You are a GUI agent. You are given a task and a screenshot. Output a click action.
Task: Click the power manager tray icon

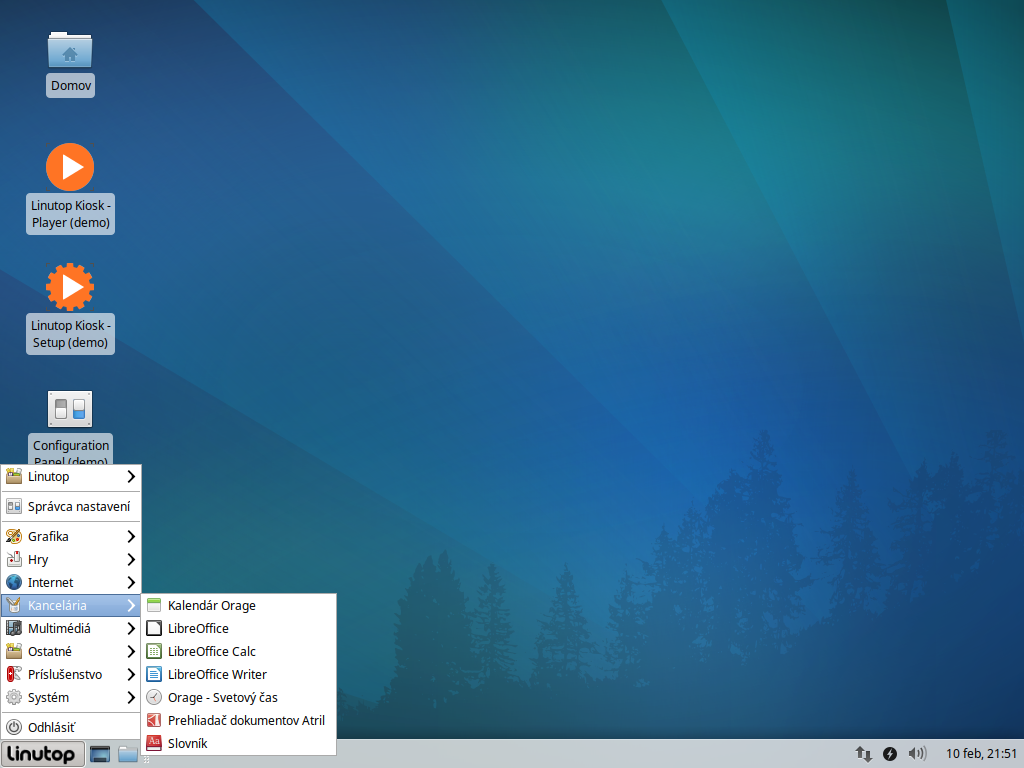[x=889, y=754]
